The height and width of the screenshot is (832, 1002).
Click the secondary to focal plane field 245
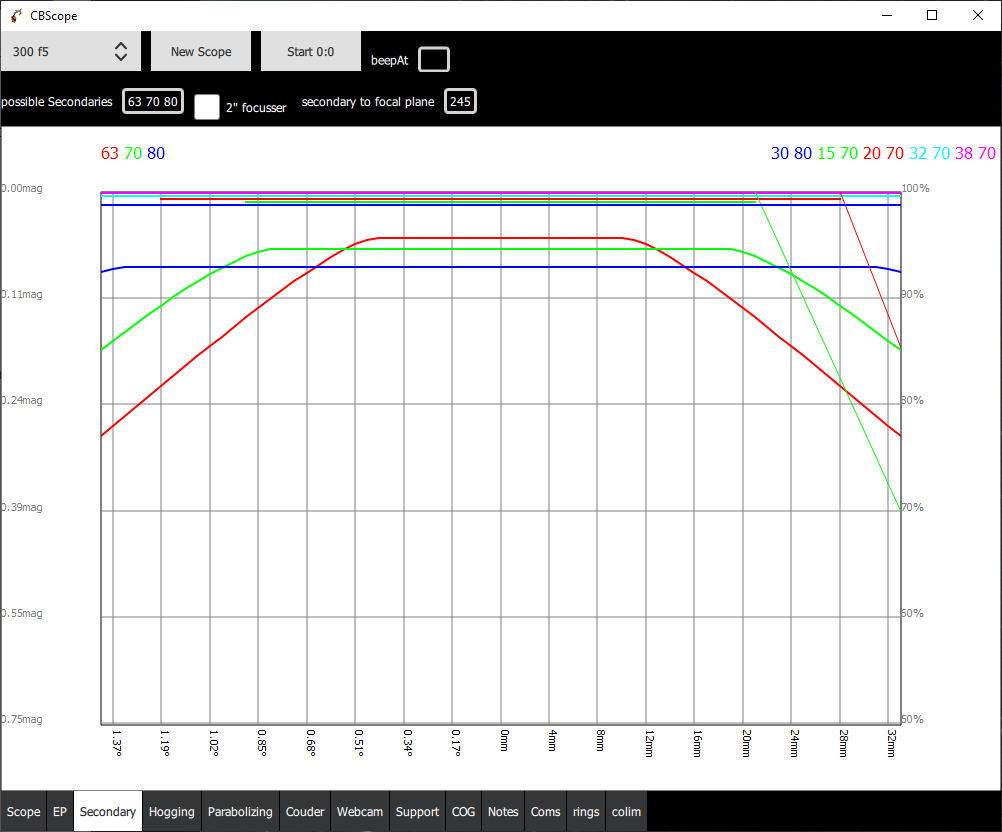coord(460,102)
